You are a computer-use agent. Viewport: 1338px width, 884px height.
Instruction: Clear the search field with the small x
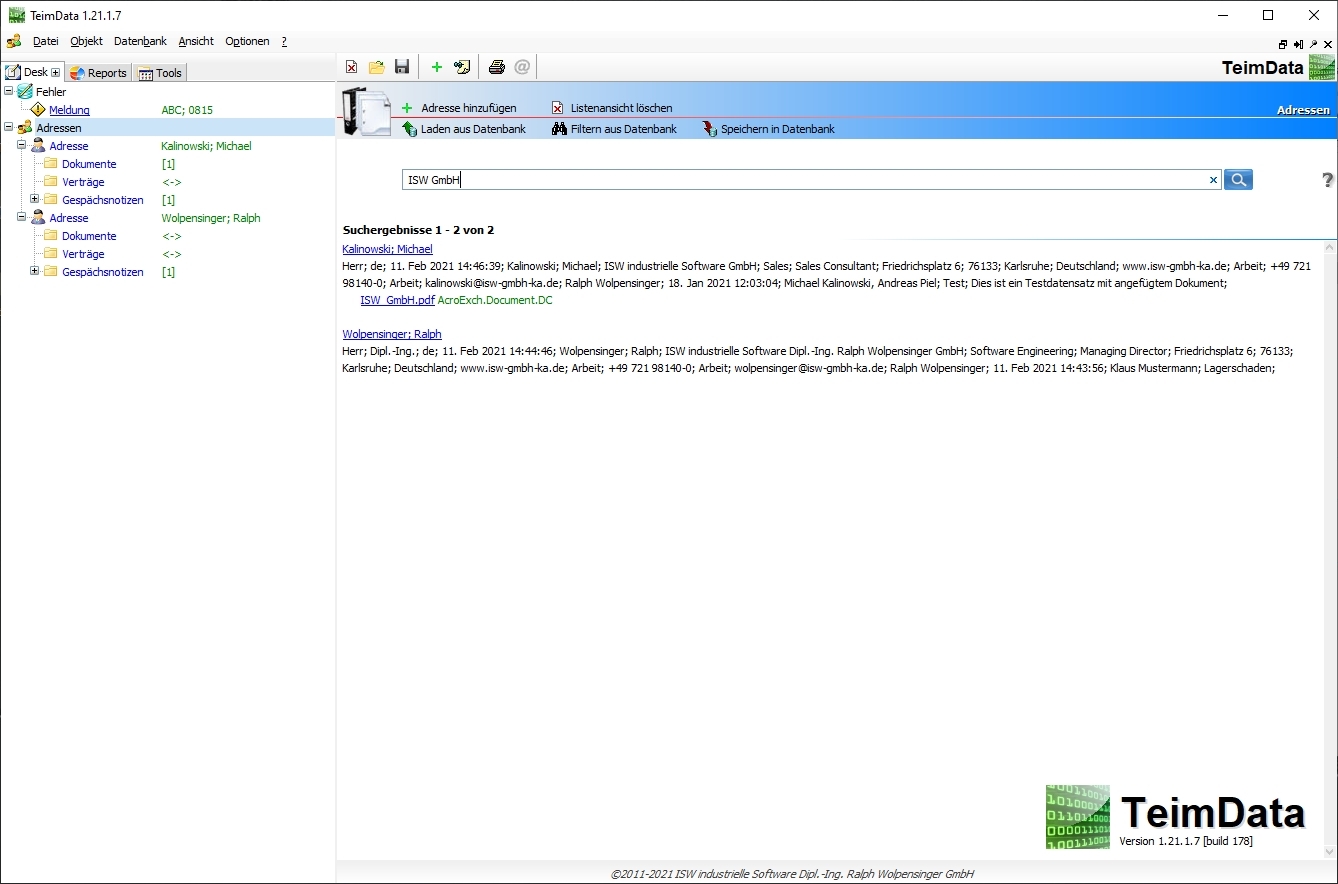pos(1213,180)
